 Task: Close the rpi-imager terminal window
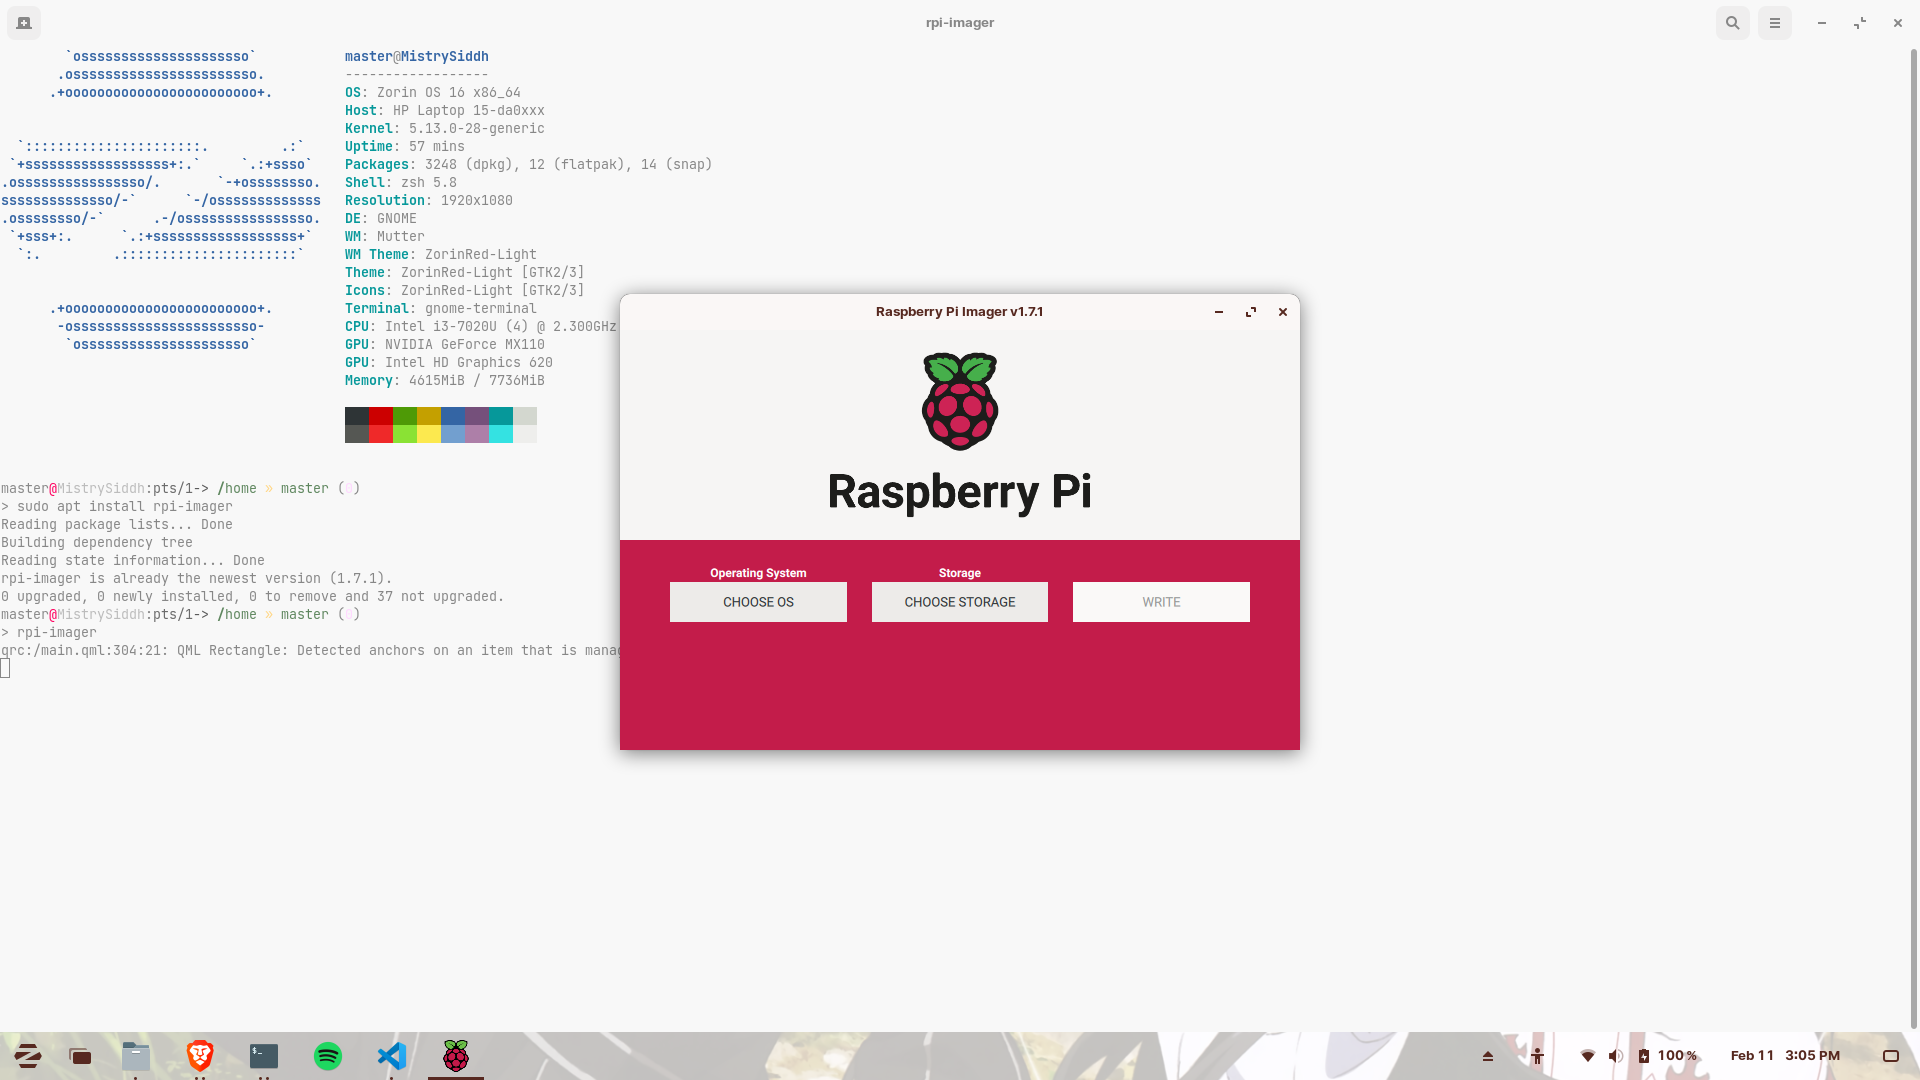pyautogui.click(x=1898, y=23)
